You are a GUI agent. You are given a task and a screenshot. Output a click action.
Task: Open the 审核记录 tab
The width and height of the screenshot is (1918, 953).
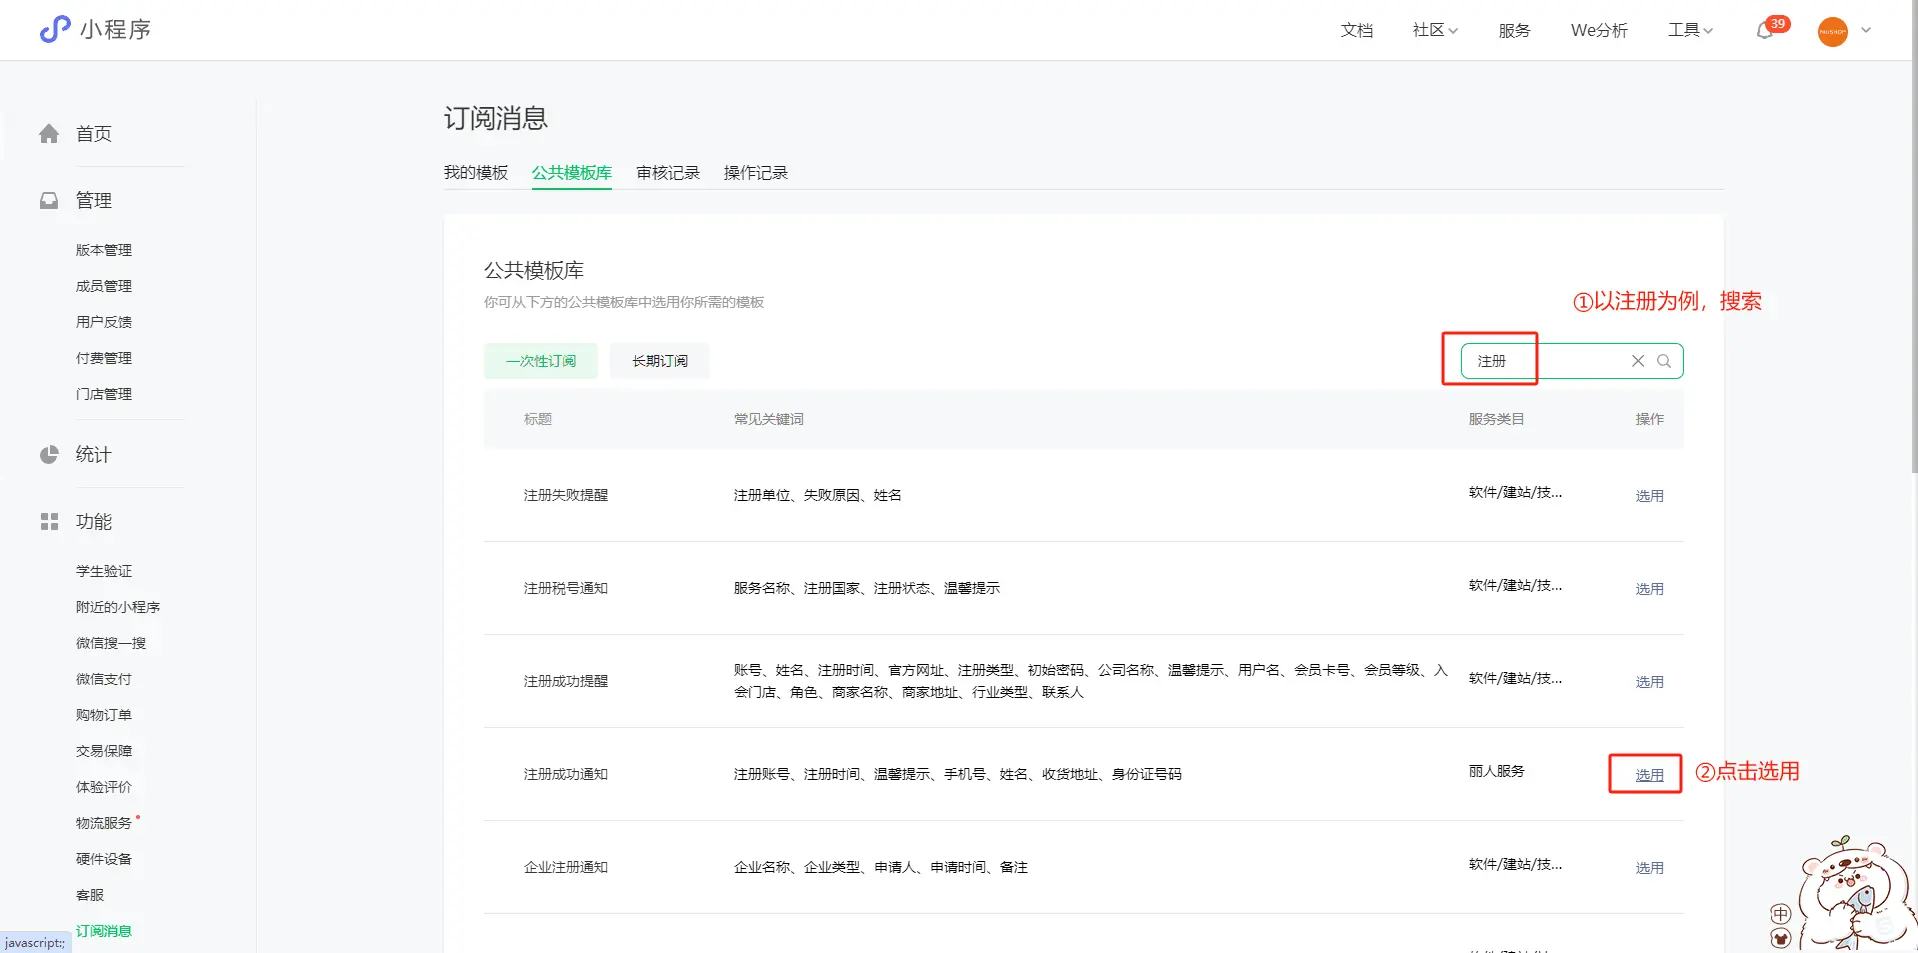(x=668, y=173)
